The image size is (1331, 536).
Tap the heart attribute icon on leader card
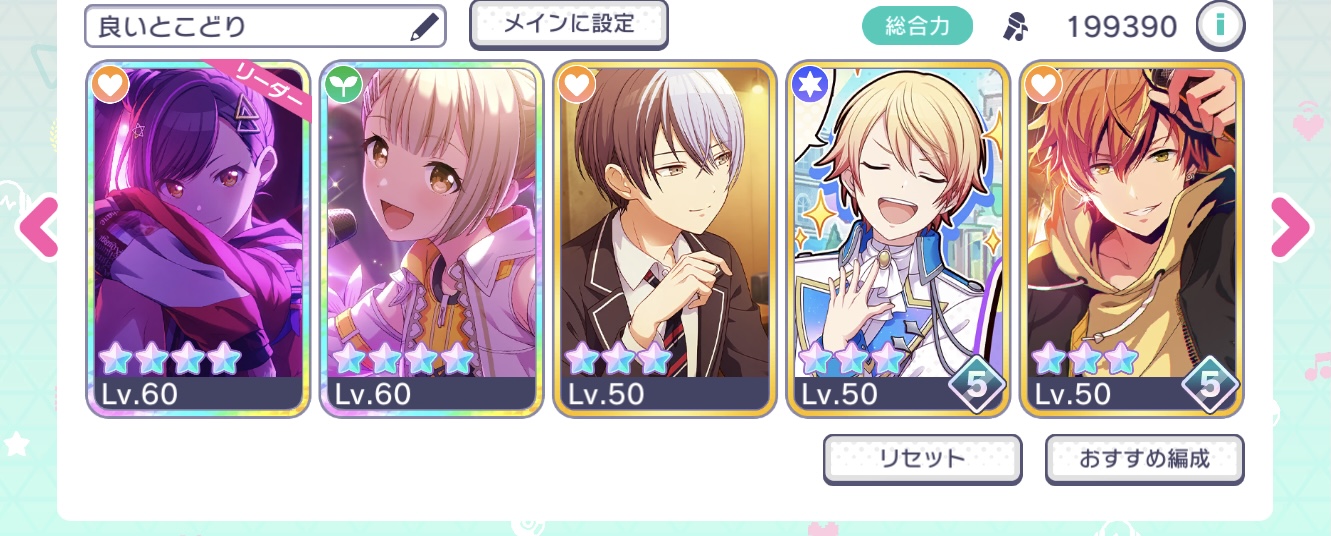tap(110, 85)
